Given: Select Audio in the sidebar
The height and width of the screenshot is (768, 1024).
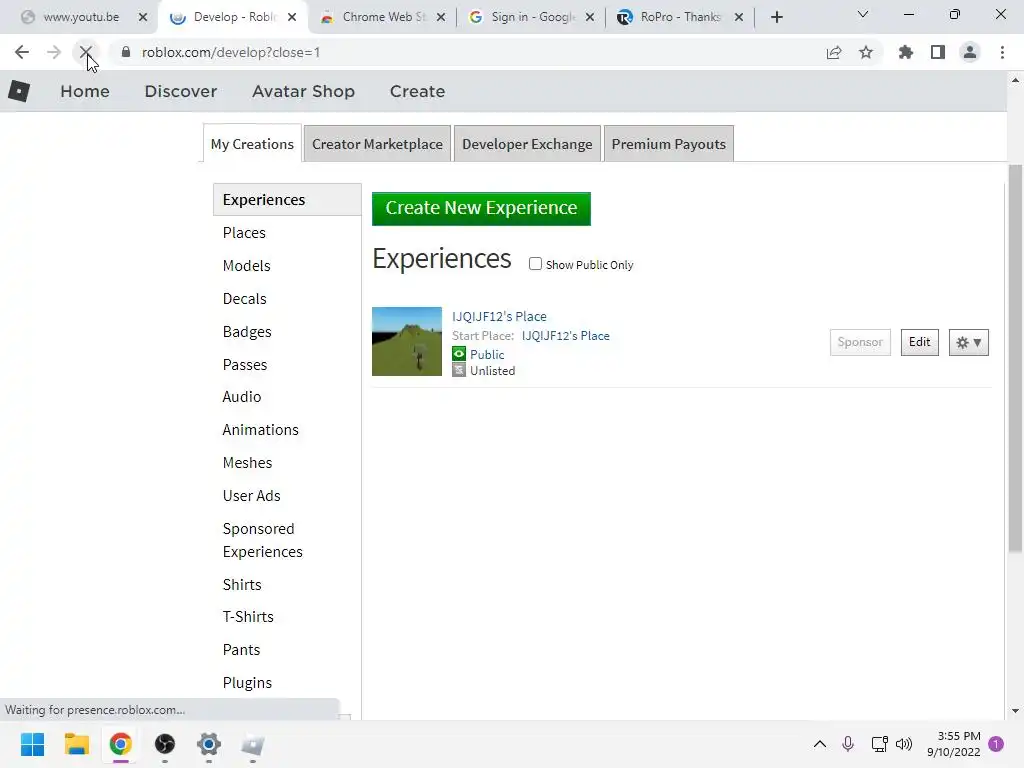Looking at the screenshot, I should pos(242,396).
